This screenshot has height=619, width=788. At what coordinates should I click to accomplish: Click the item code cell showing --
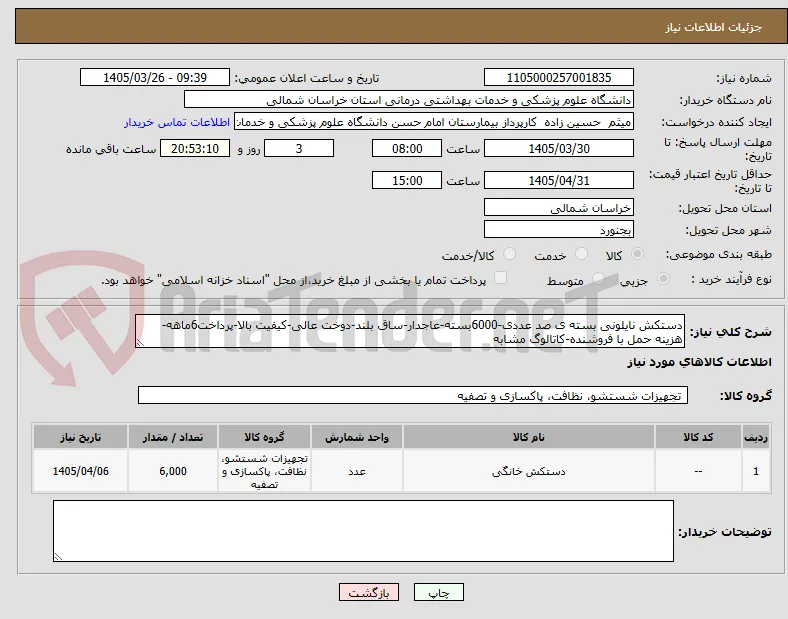point(698,471)
